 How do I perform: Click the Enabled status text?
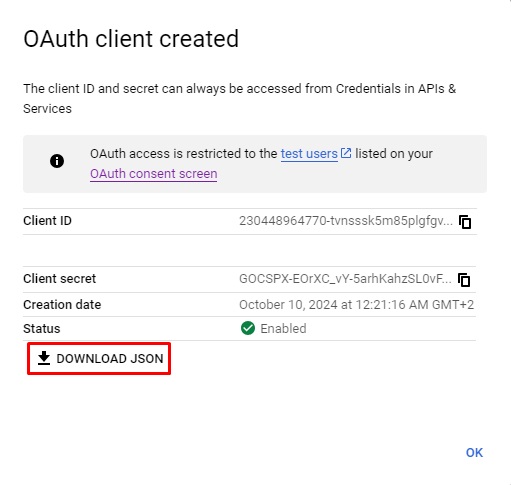(x=283, y=329)
